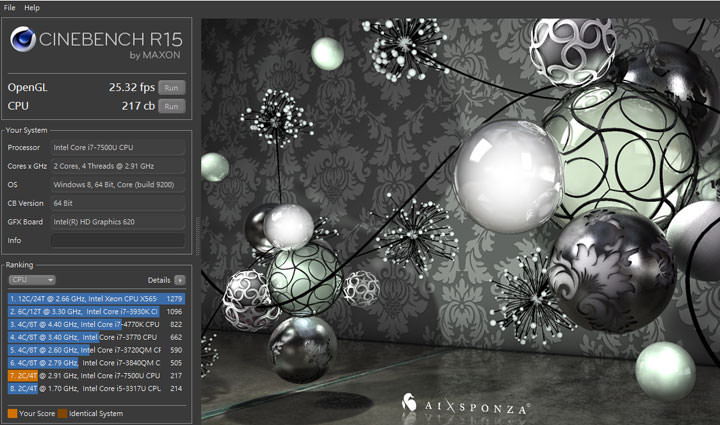
Task: Open the File menu
Action: click(x=10, y=7)
